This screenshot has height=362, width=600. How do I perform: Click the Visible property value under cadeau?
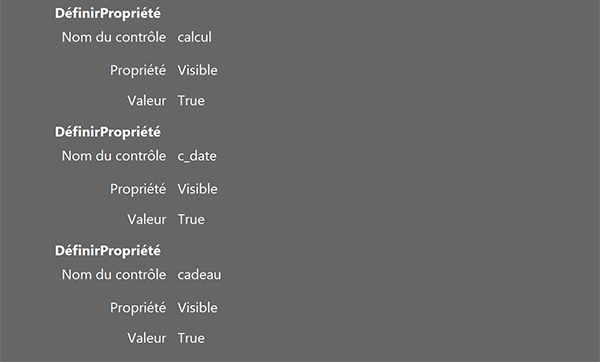(x=197, y=307)
